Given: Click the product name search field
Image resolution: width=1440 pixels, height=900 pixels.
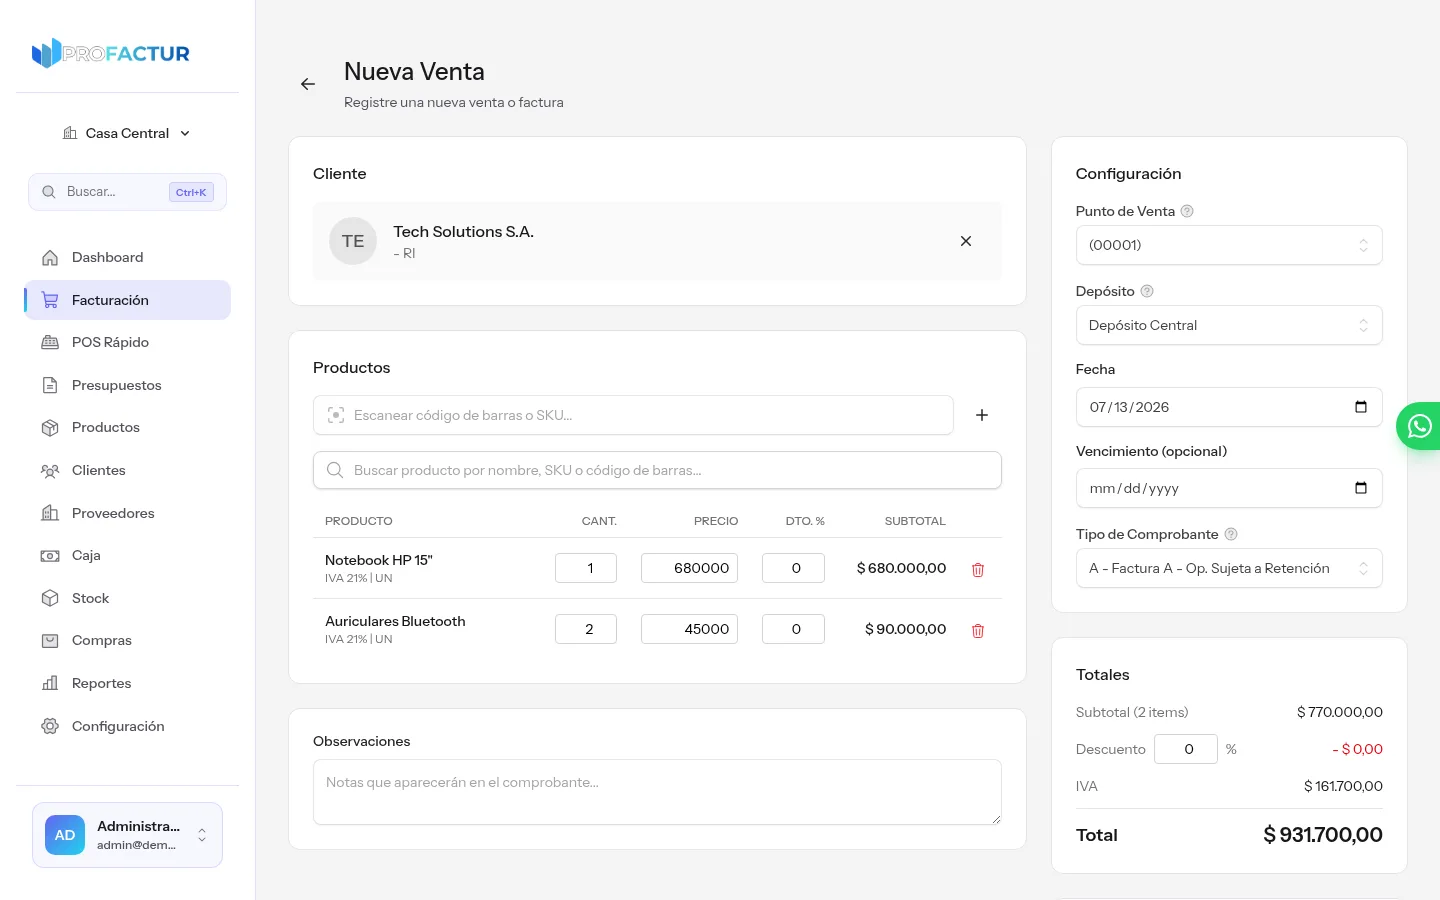Looking at the screenshot, I should pos(657,470).
